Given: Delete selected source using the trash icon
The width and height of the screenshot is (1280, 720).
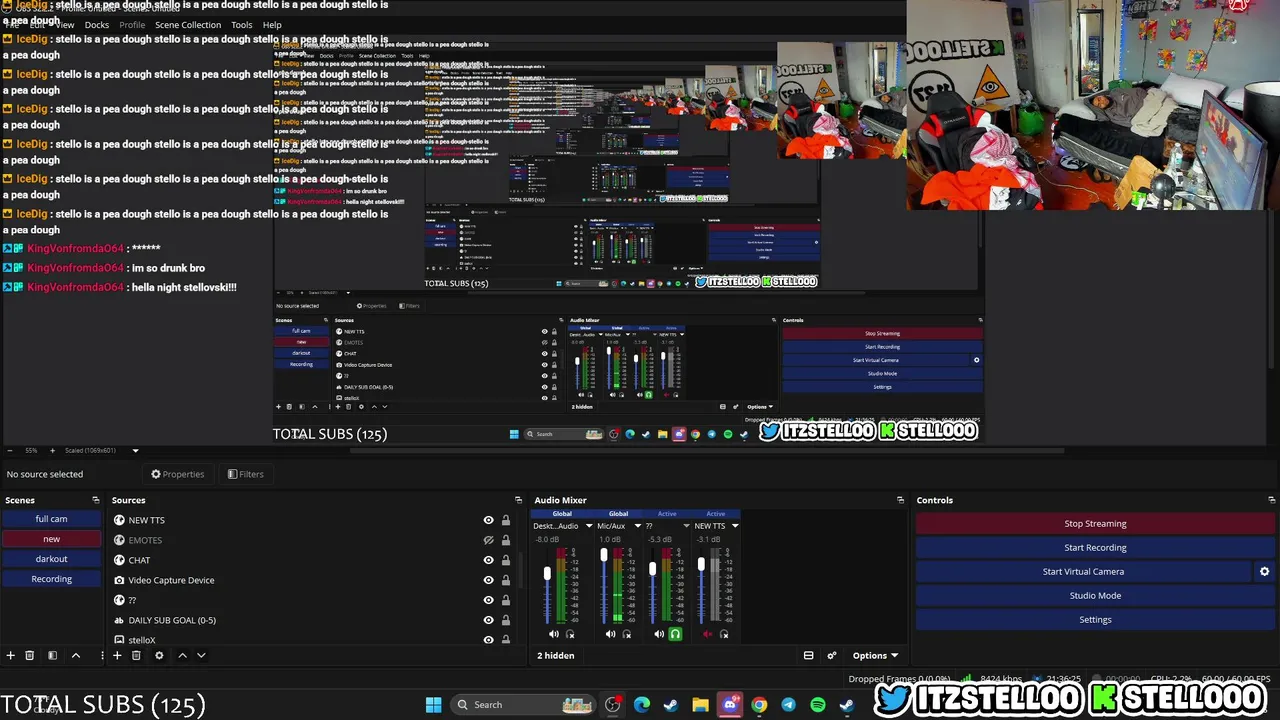Looking at the screenshot, I should click(136, 656).
